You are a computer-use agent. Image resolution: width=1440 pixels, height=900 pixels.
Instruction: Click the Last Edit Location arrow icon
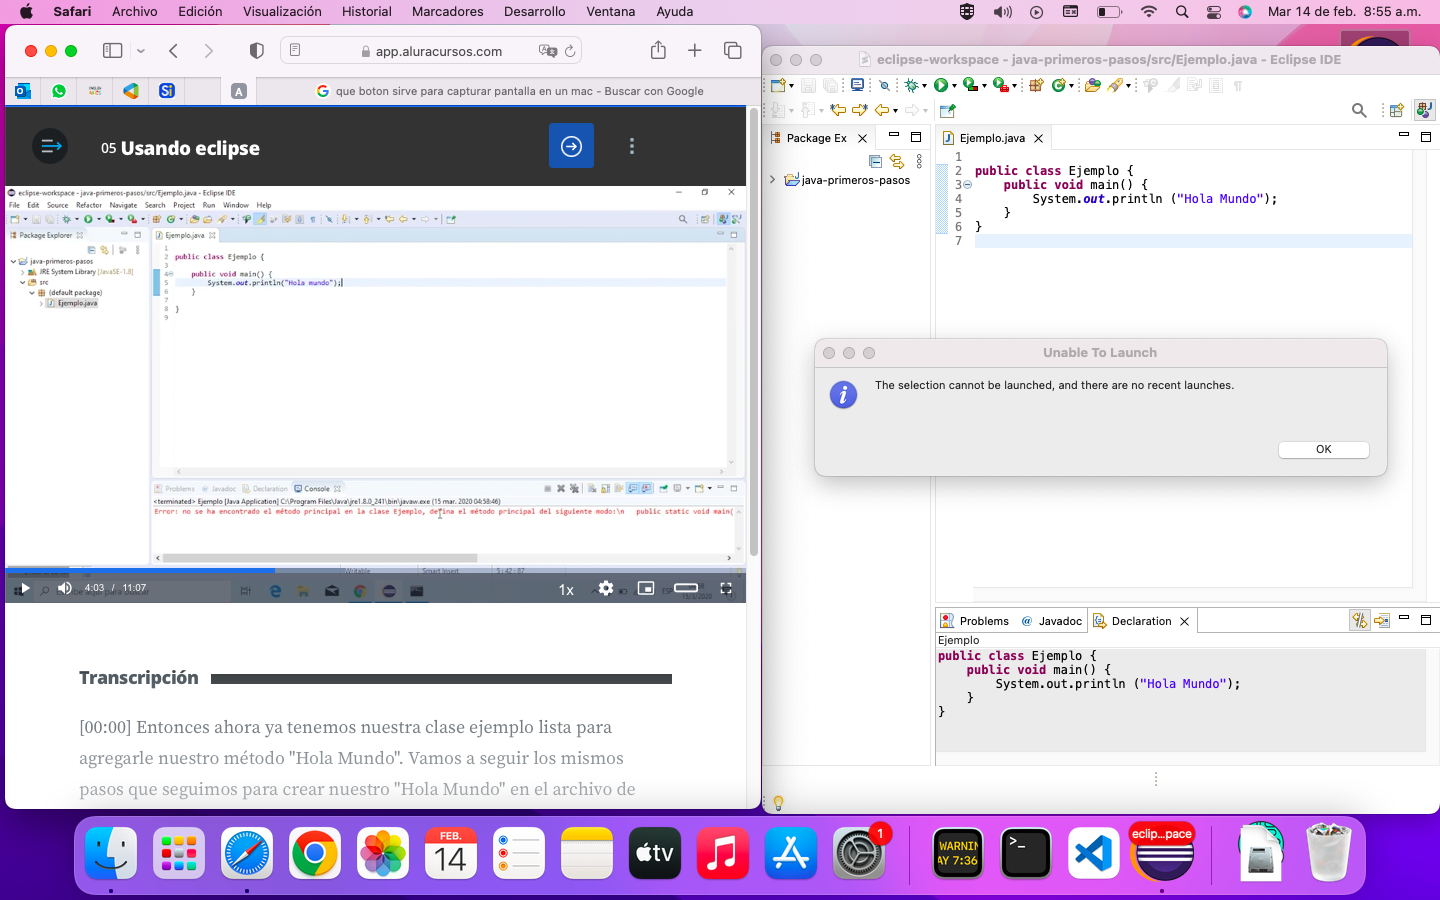coord(838,110)
